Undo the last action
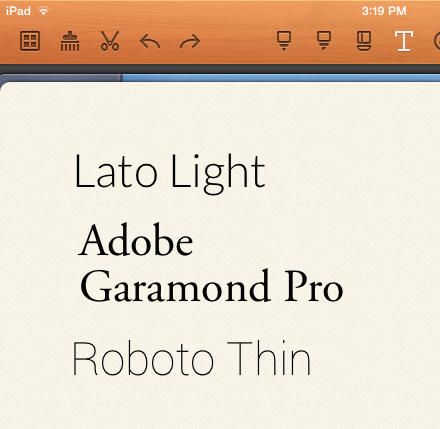This screenshot has height=429, width=440. coord(150,42)
